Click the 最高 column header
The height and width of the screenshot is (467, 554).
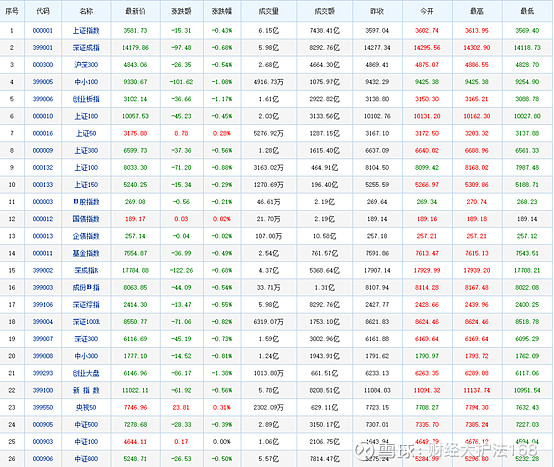point(477,11)
